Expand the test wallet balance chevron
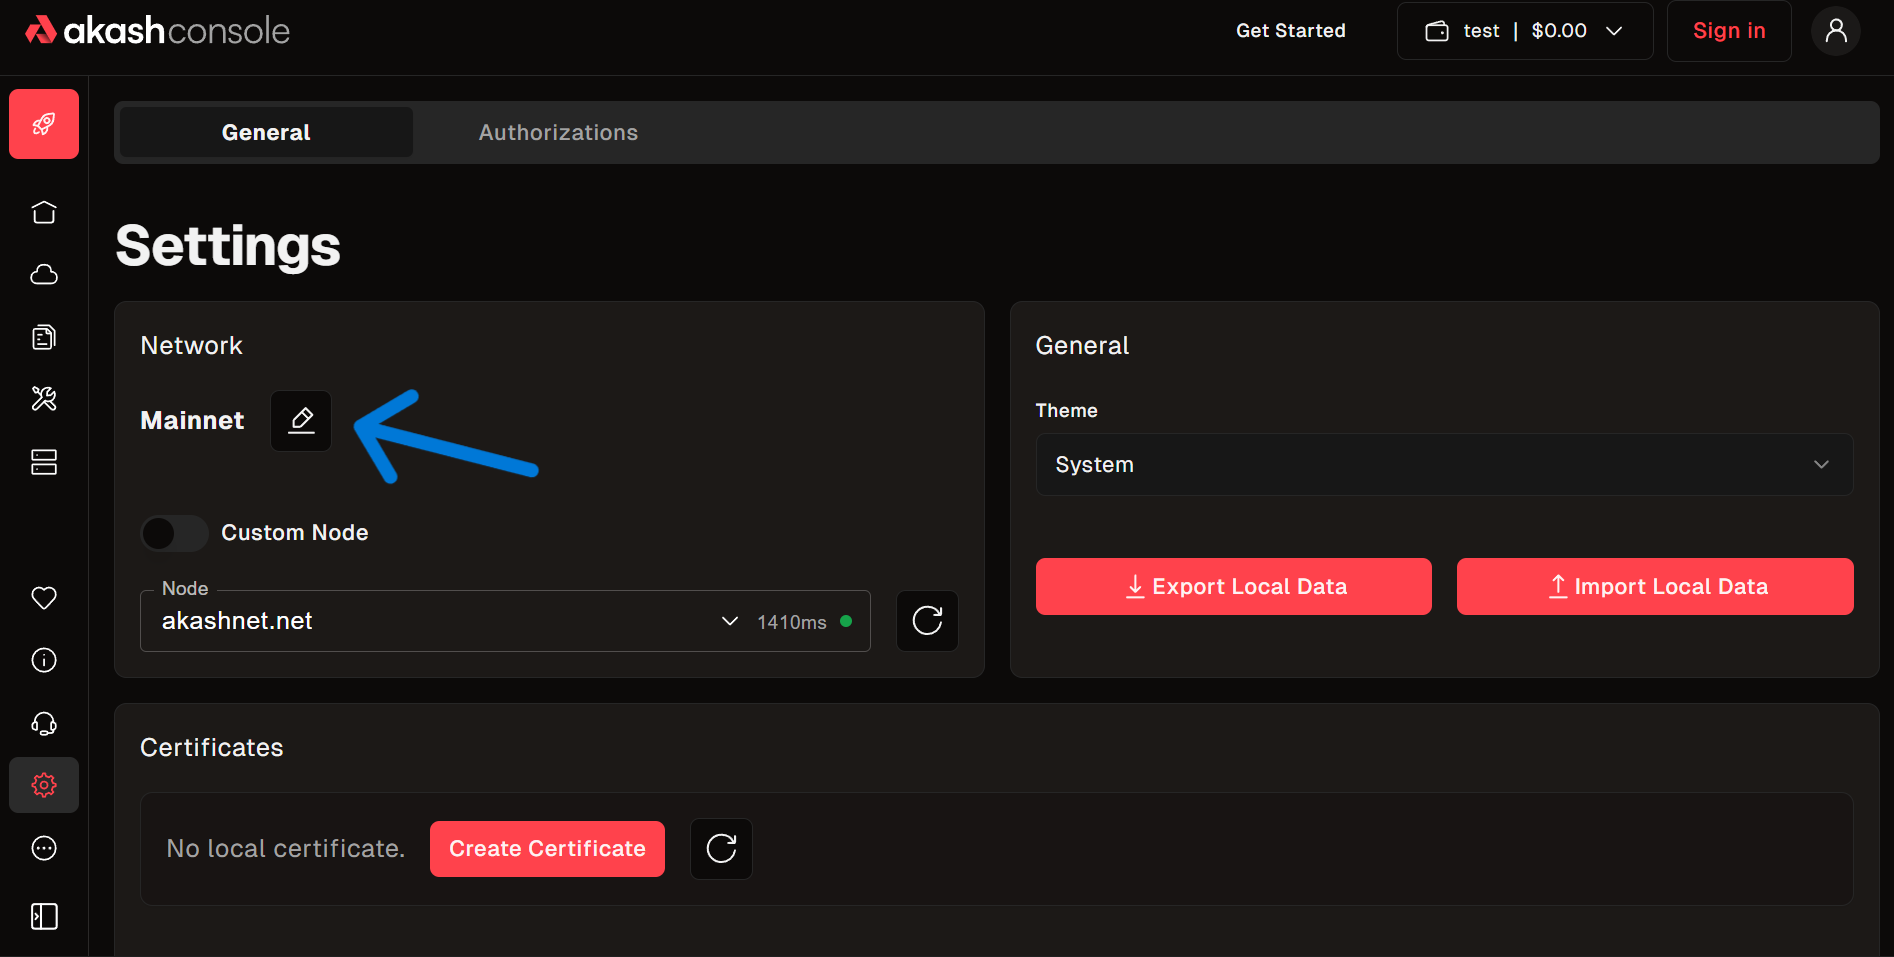1894x957 pixels. tap(1614, 31)
